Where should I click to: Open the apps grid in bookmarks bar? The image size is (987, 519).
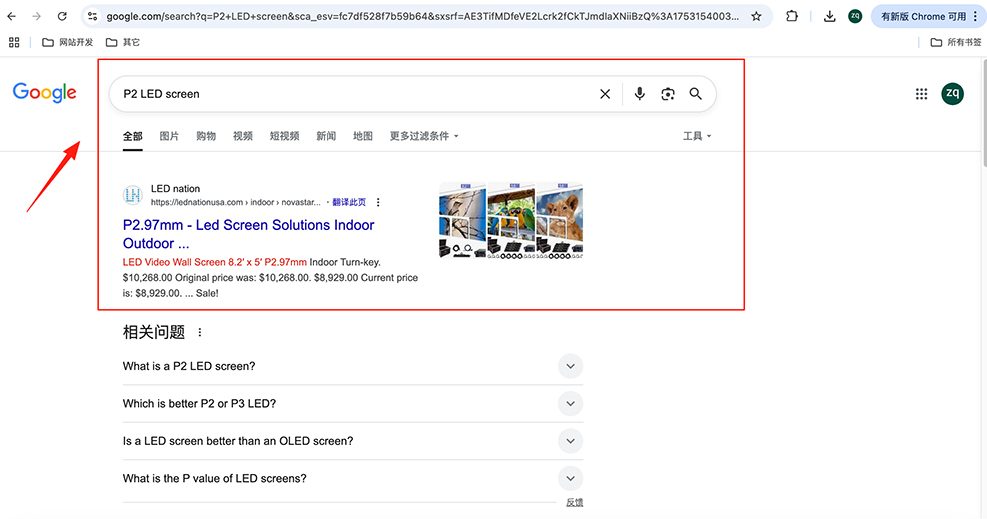(14, 42)
